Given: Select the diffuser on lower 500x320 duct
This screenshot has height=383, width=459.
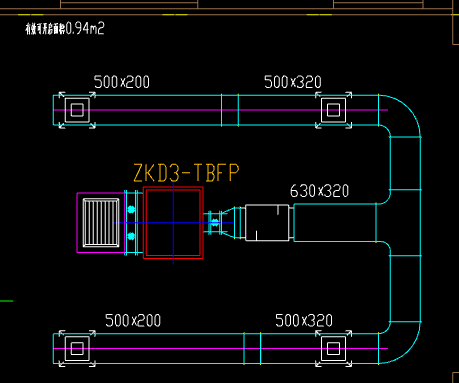Looking at the screenshot, I should pos(333,349).
